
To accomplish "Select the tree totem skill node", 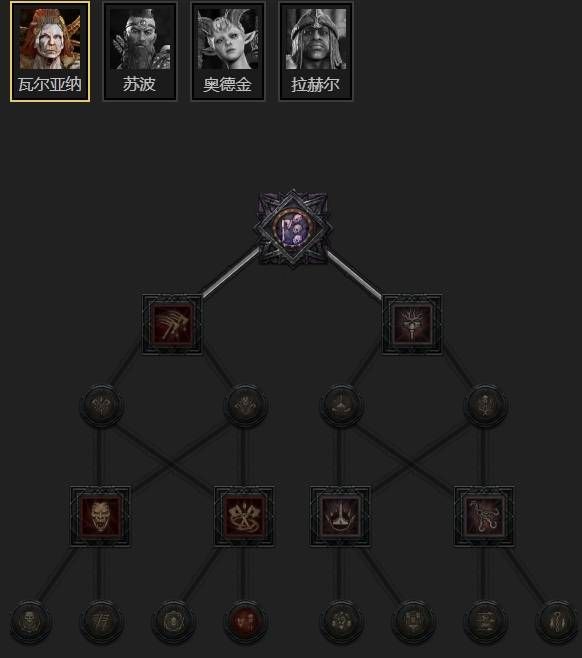I will pyautogui.click(x=412, y=324).
